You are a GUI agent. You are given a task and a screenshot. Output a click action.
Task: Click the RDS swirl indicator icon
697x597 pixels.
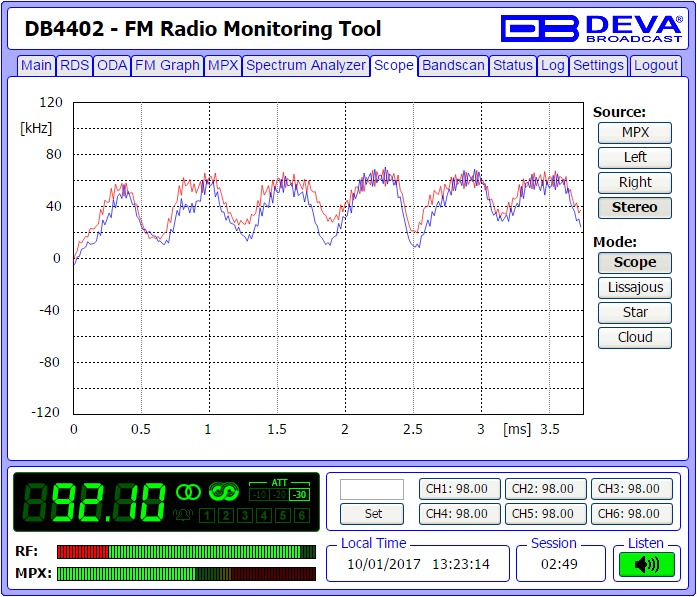[224, 492]
